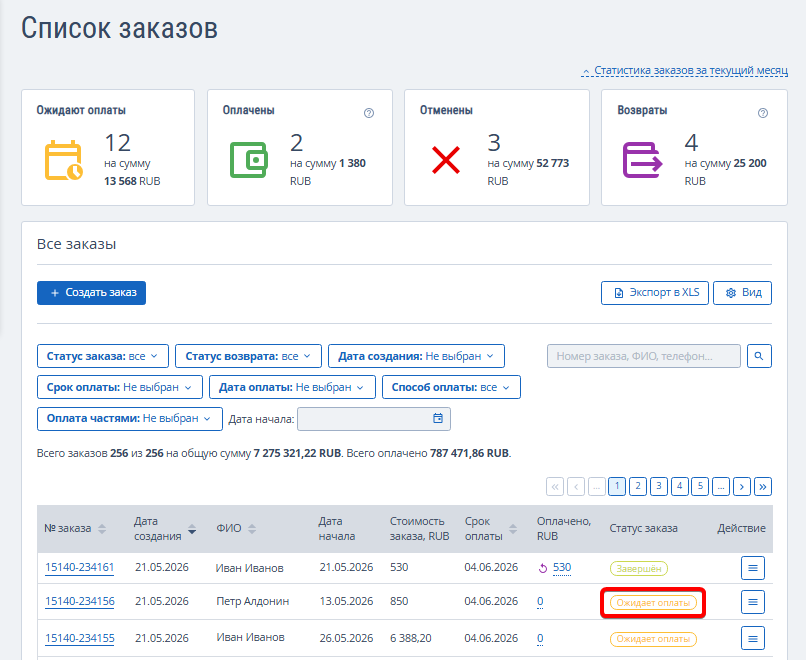Select page 4 in pagination
This screenshot has width=806, height=660.
tap(680, 486)
